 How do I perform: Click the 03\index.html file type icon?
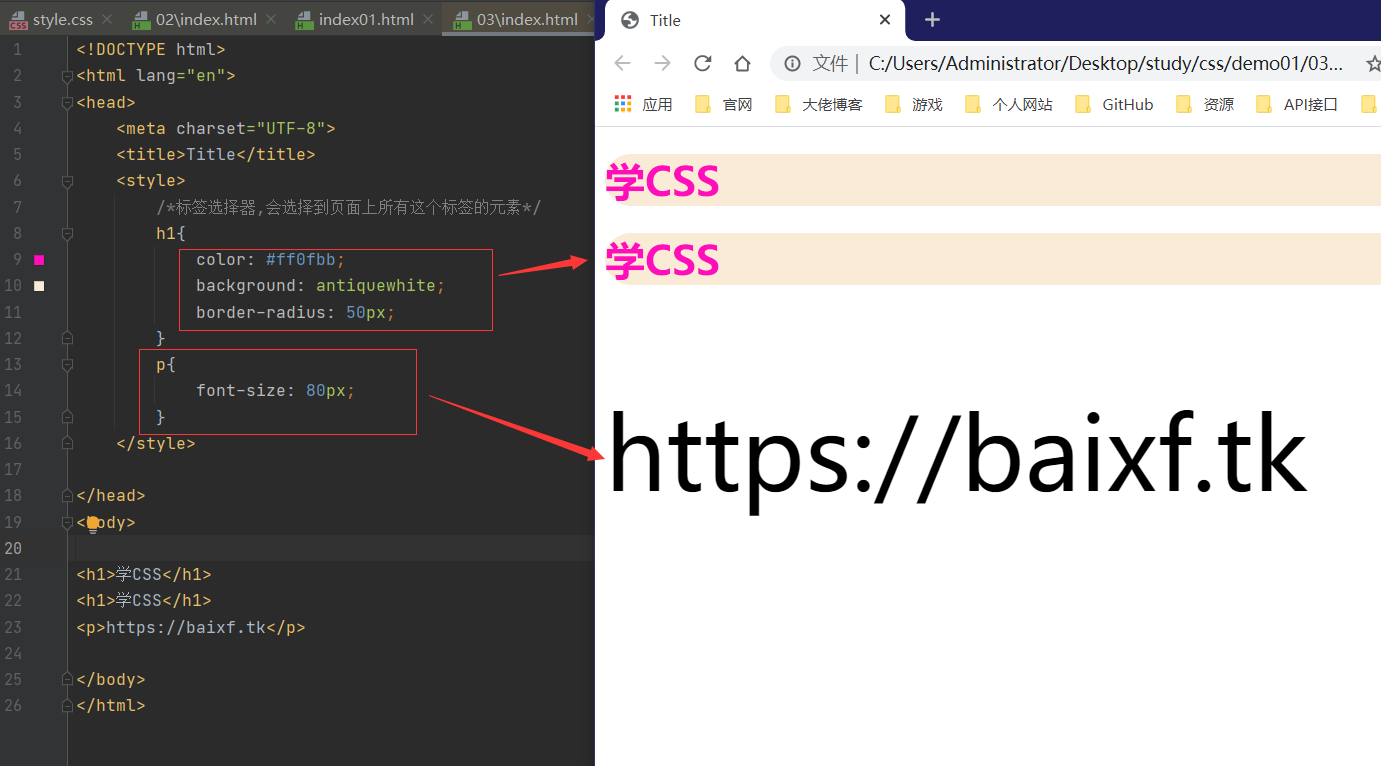(x=462, y=20)
